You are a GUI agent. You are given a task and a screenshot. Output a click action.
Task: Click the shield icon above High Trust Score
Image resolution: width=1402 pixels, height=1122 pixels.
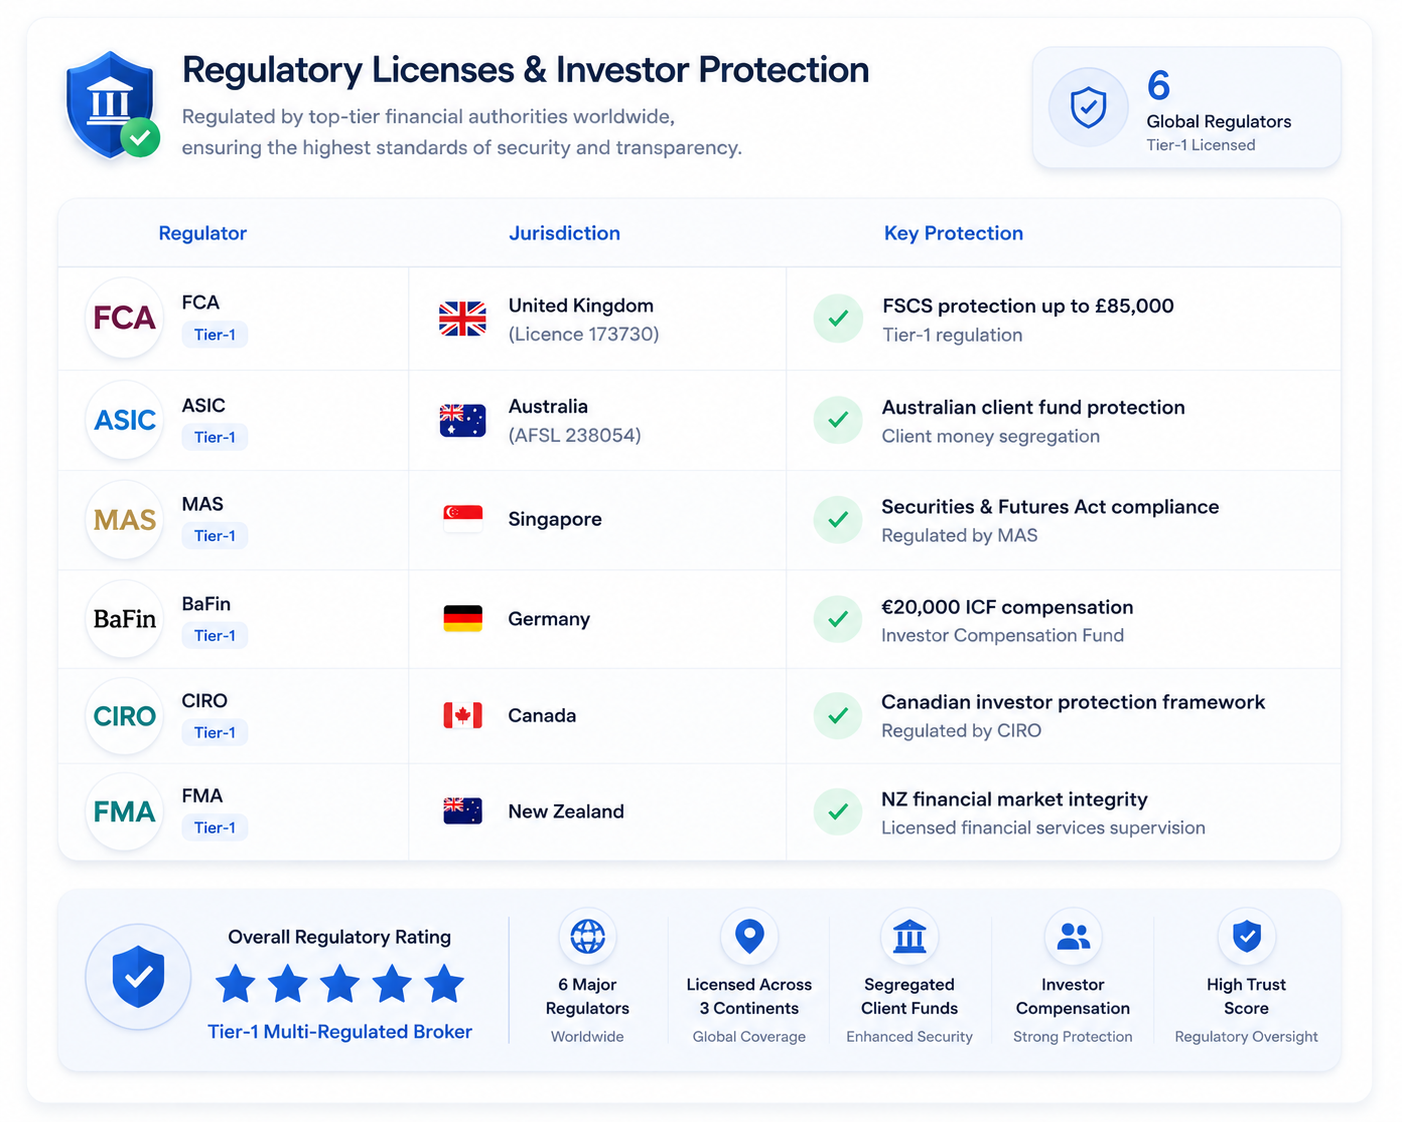point(1246,937)
